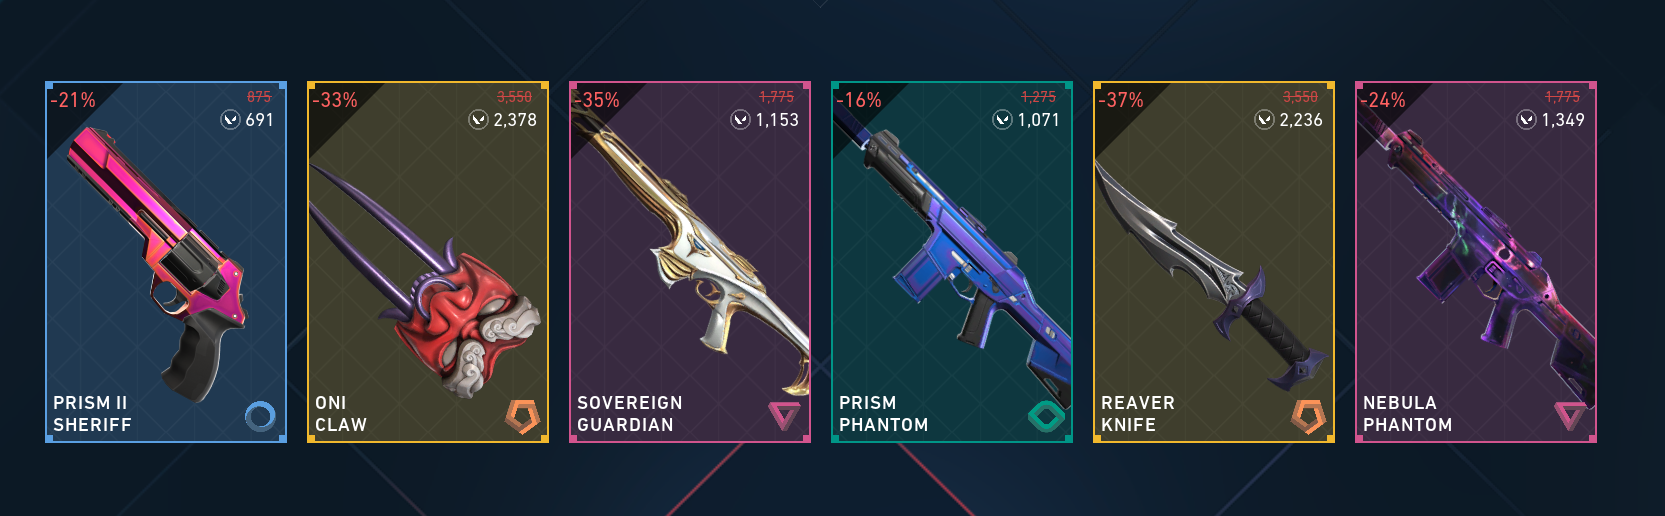Click the VP currency icon beside 2,378

tap(478, 120)
